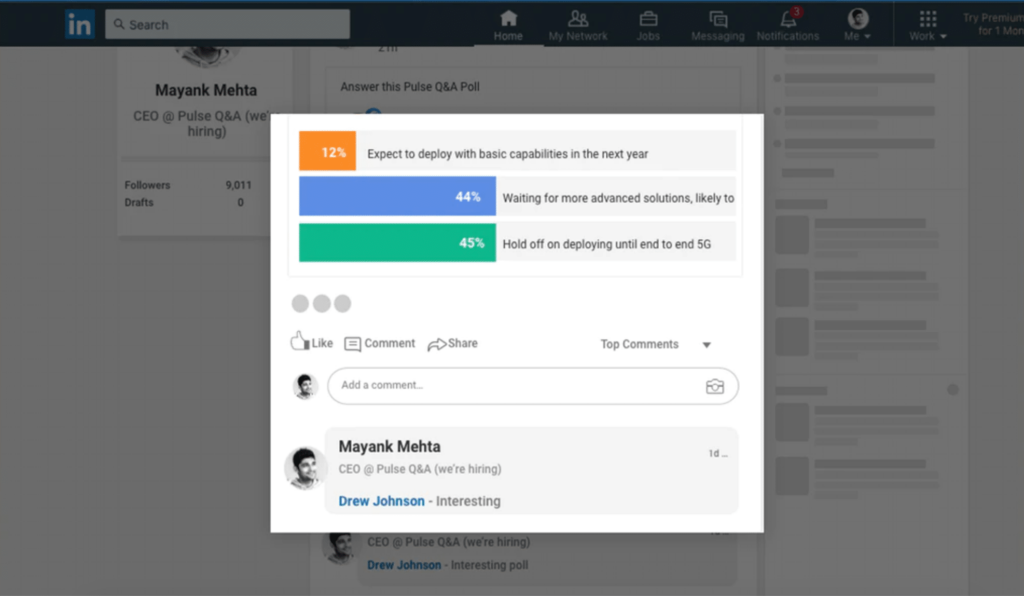This screenshot has width=1024, height=596.
Task: Open Drew Johnson's profile link
Action: tap(381, 501)
